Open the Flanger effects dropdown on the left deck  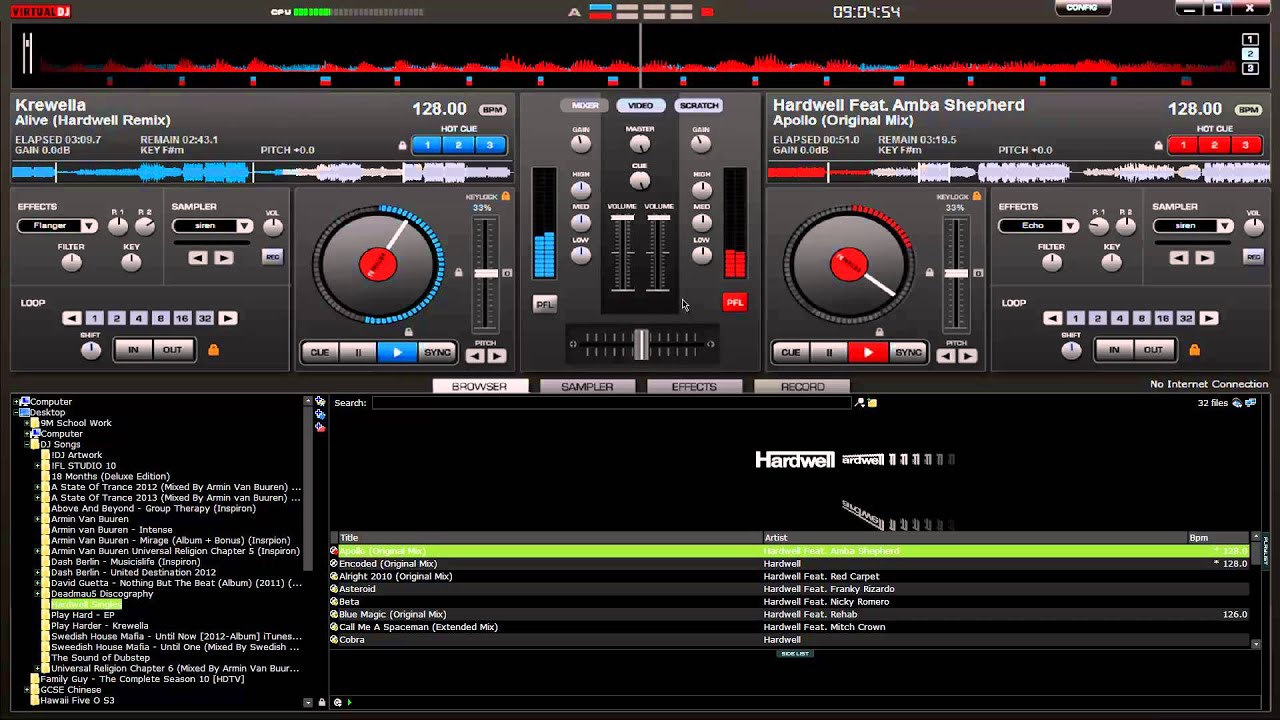pos(88,226)
